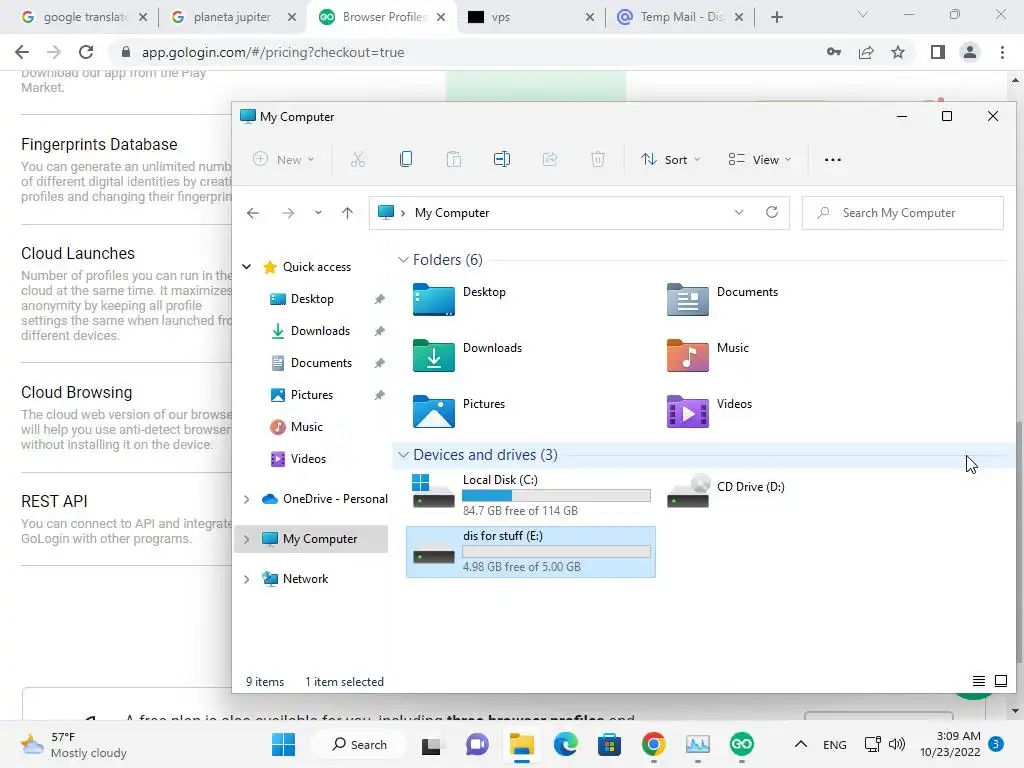The height and width of the screenshot is (768, 1024).
Task: Click the Share icon in Explorer toolbar
Action: [x=550, y=159]
